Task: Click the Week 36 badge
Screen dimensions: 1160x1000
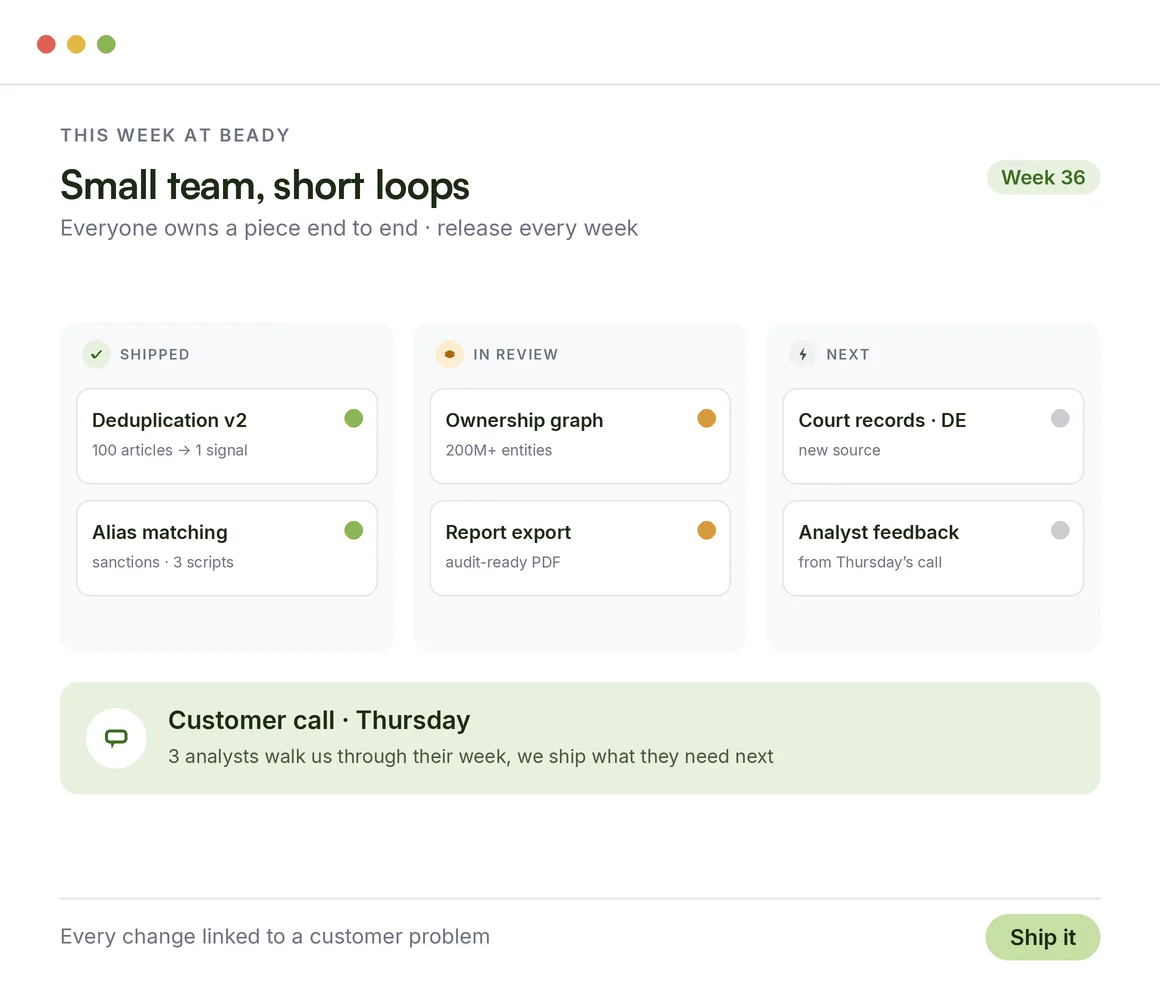Action: [1043, 178]
